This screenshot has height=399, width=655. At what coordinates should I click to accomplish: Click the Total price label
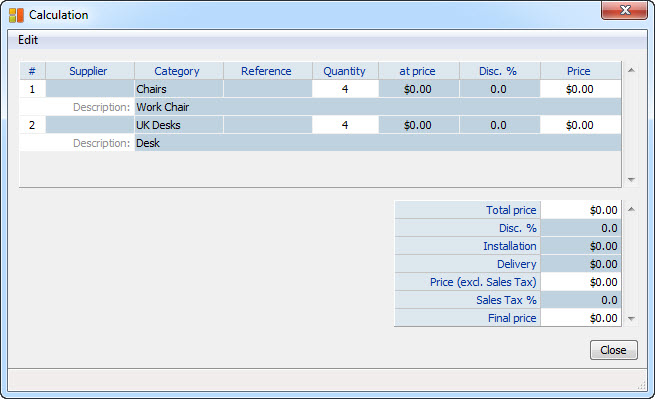pos(511,210)
